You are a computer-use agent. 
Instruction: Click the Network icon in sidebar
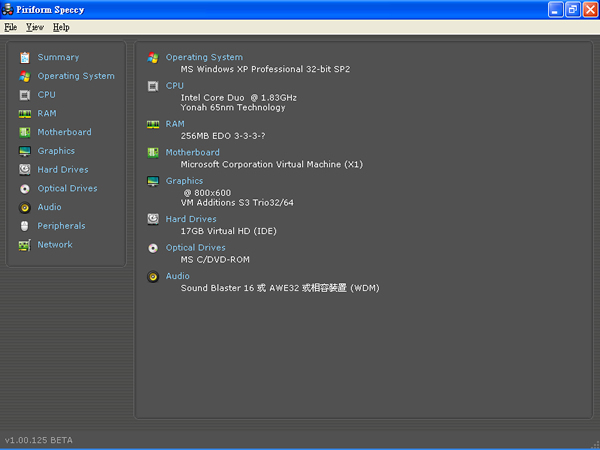pos(24,245)
